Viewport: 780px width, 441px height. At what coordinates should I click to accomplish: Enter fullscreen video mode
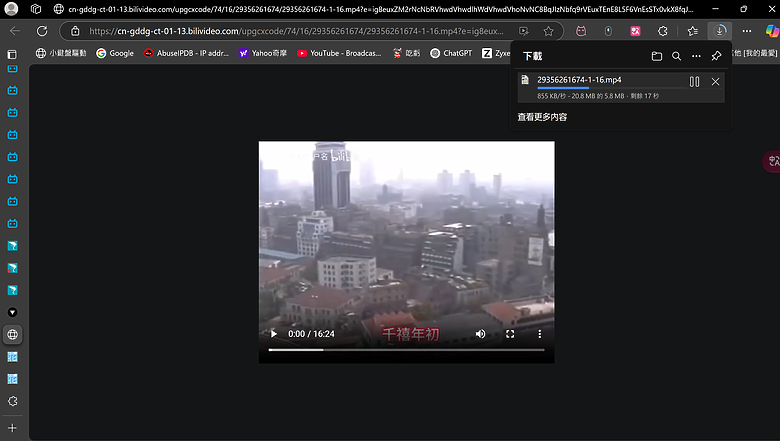510,334
